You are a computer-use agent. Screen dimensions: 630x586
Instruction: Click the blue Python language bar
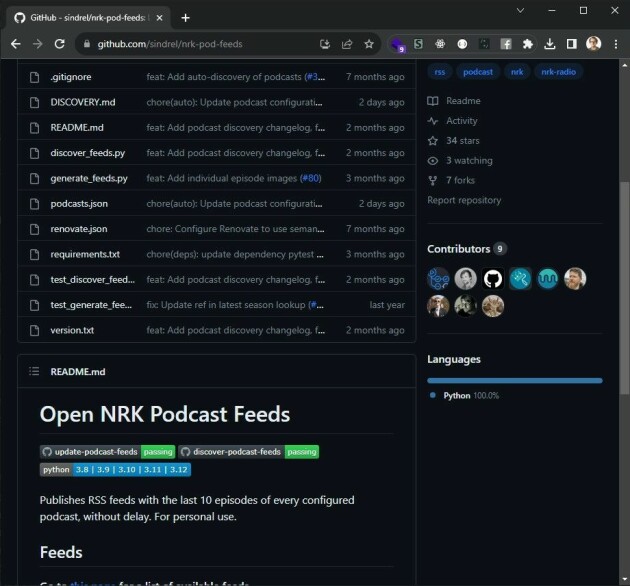pyautogui.click(x=515, y=380)
